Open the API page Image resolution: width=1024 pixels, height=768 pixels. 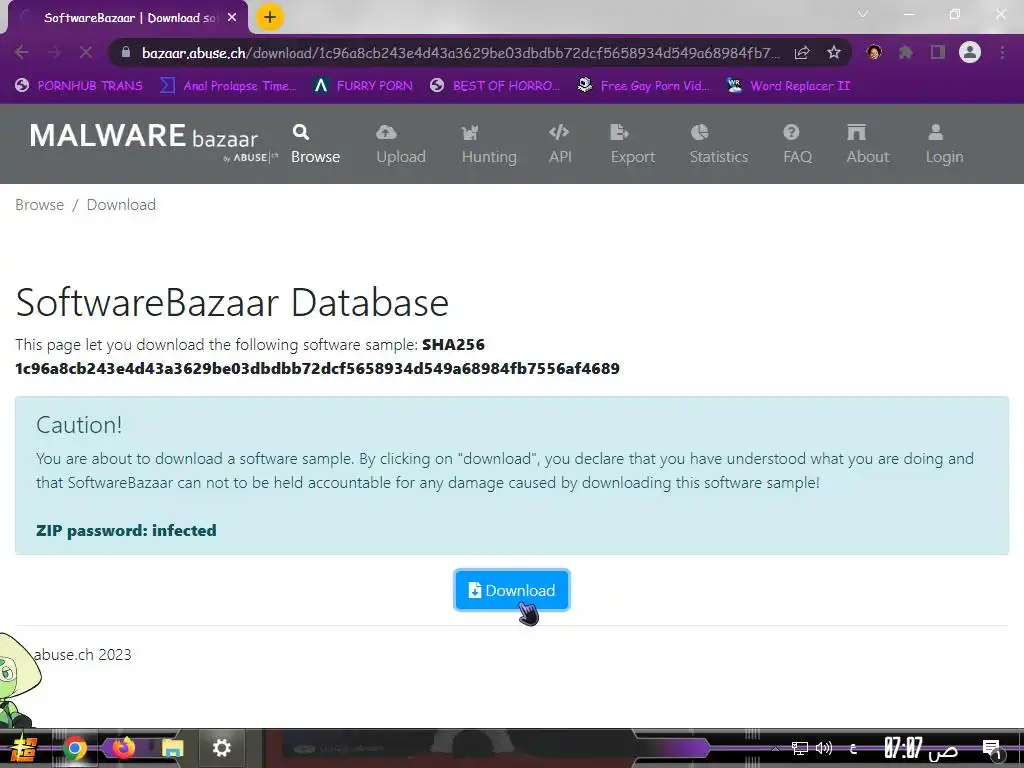(x=560, y=144)
